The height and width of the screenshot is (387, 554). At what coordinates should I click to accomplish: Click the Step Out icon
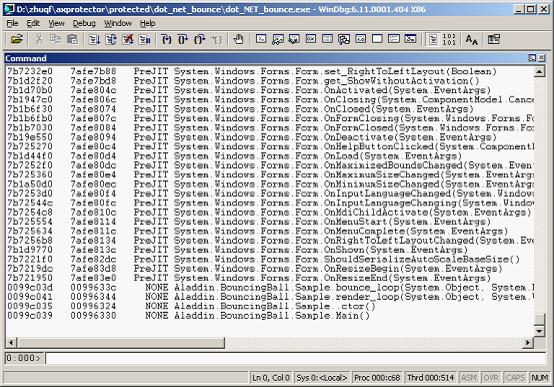(200, 39)
